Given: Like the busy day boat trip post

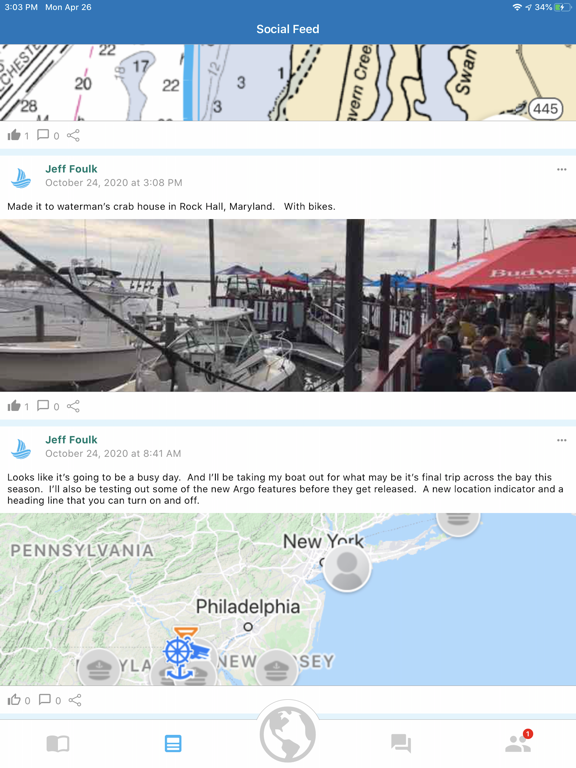Looking at the screenshot, I should click(14, 700).
